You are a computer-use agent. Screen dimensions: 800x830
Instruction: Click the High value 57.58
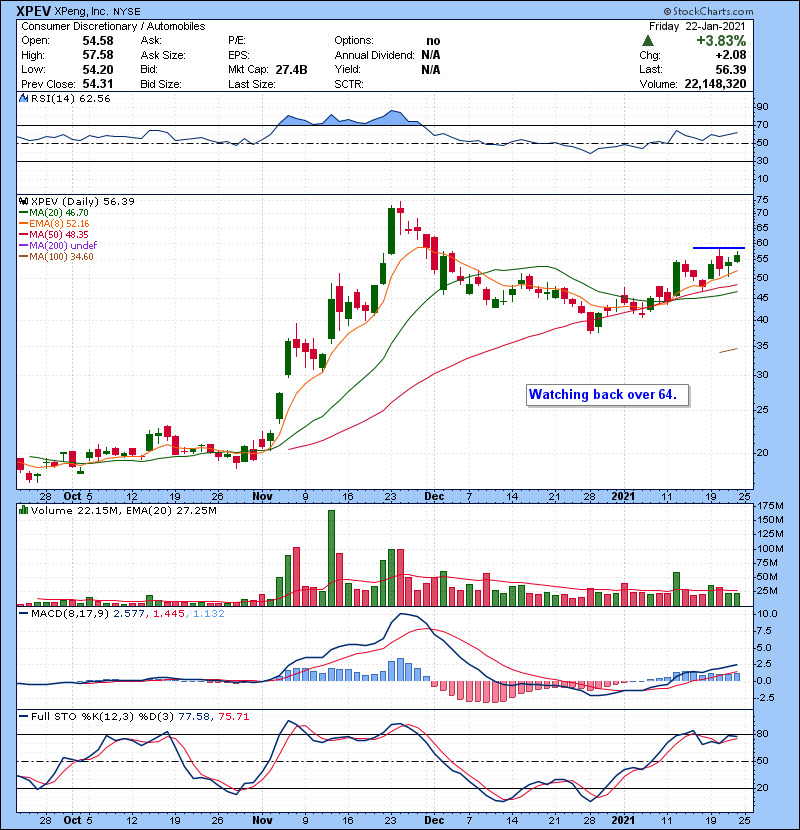pyautogui.click(x=97, y=55)
